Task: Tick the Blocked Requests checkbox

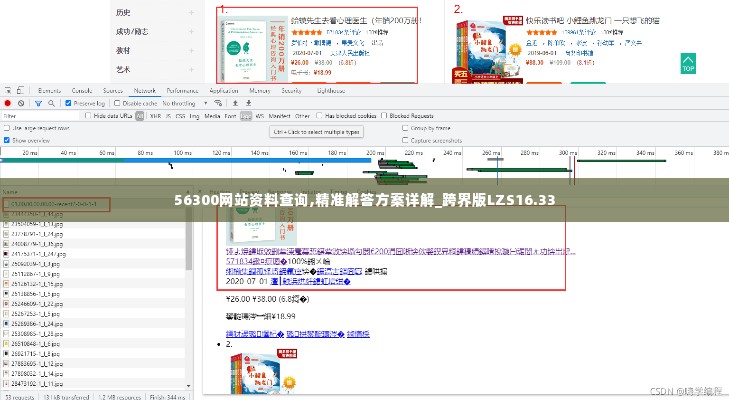Action: pyautogui.click(x=384, y=116)
